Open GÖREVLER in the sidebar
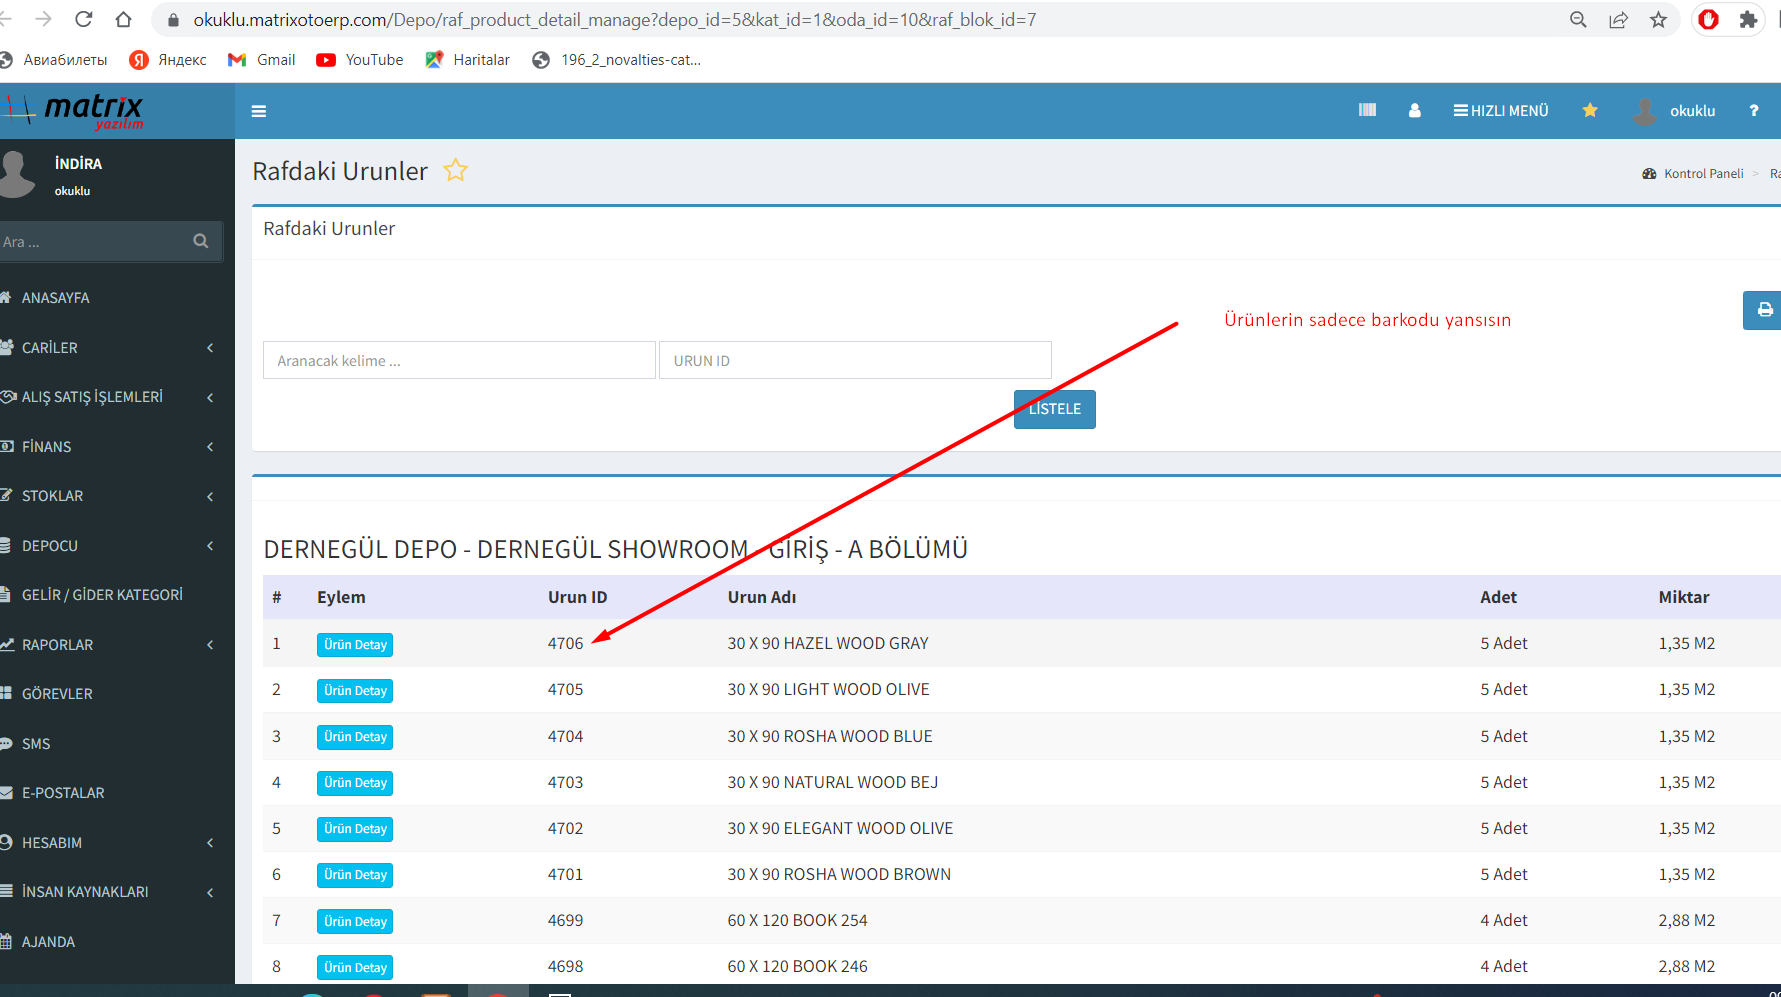 57,694
